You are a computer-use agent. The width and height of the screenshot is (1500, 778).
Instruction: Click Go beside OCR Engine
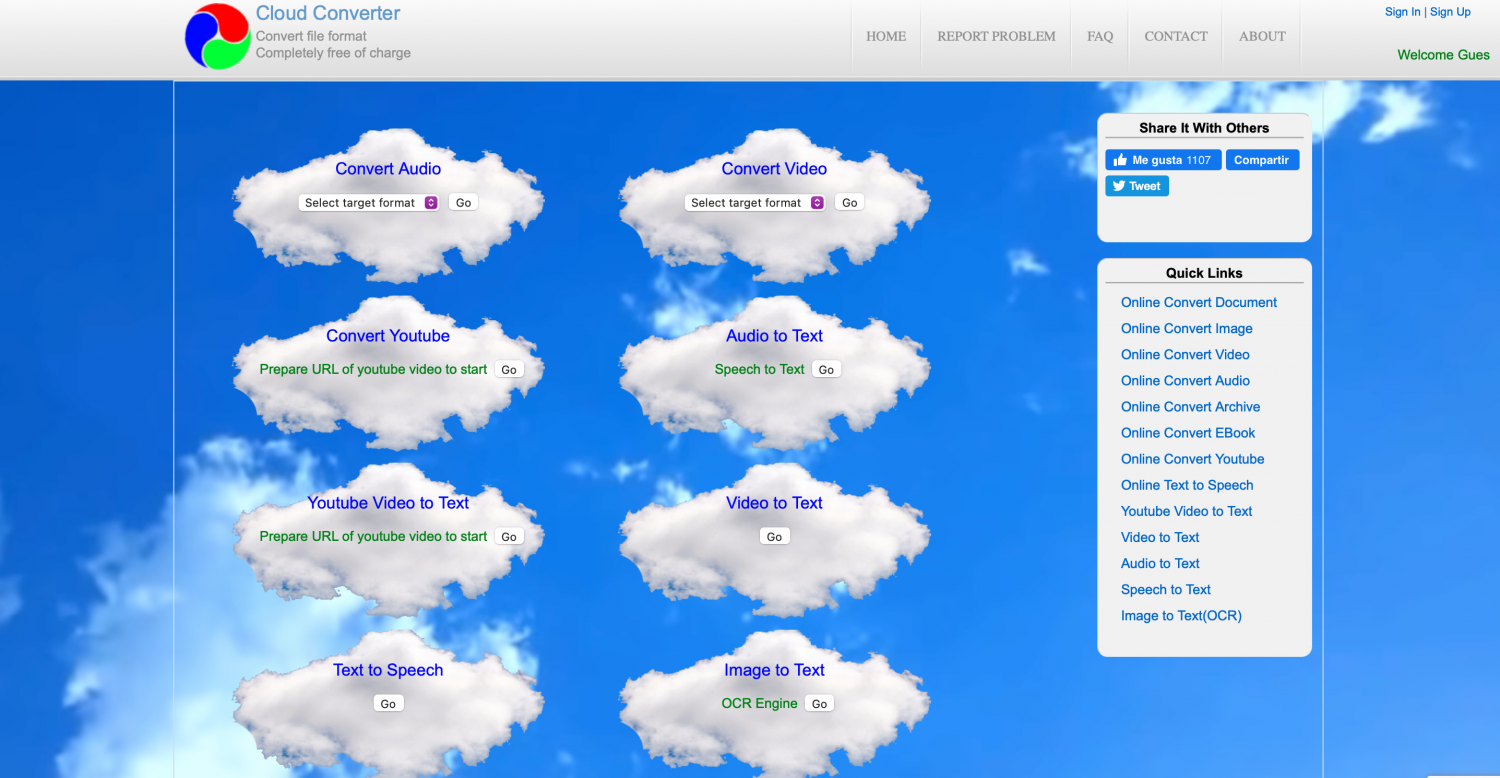pyautogui.click(x=819, y=704)
